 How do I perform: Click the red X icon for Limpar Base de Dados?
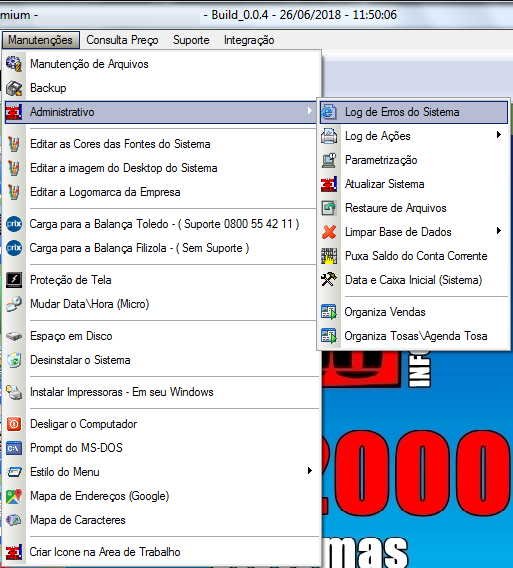329,232
